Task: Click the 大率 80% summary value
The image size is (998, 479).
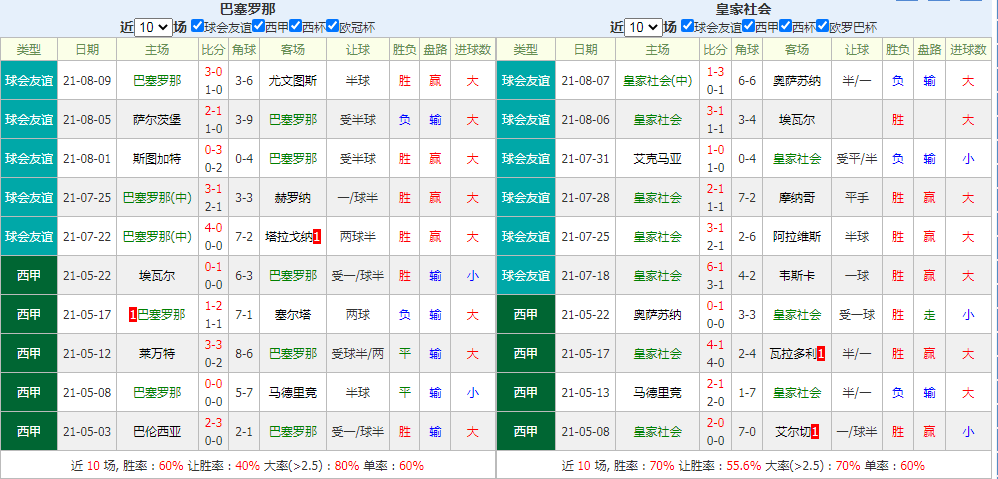Action: point(347,466)
